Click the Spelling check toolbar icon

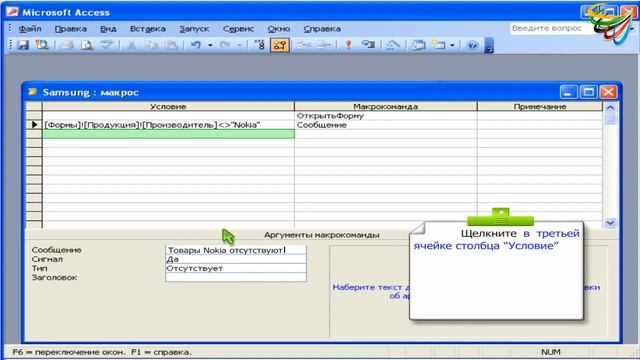(107, 45)
